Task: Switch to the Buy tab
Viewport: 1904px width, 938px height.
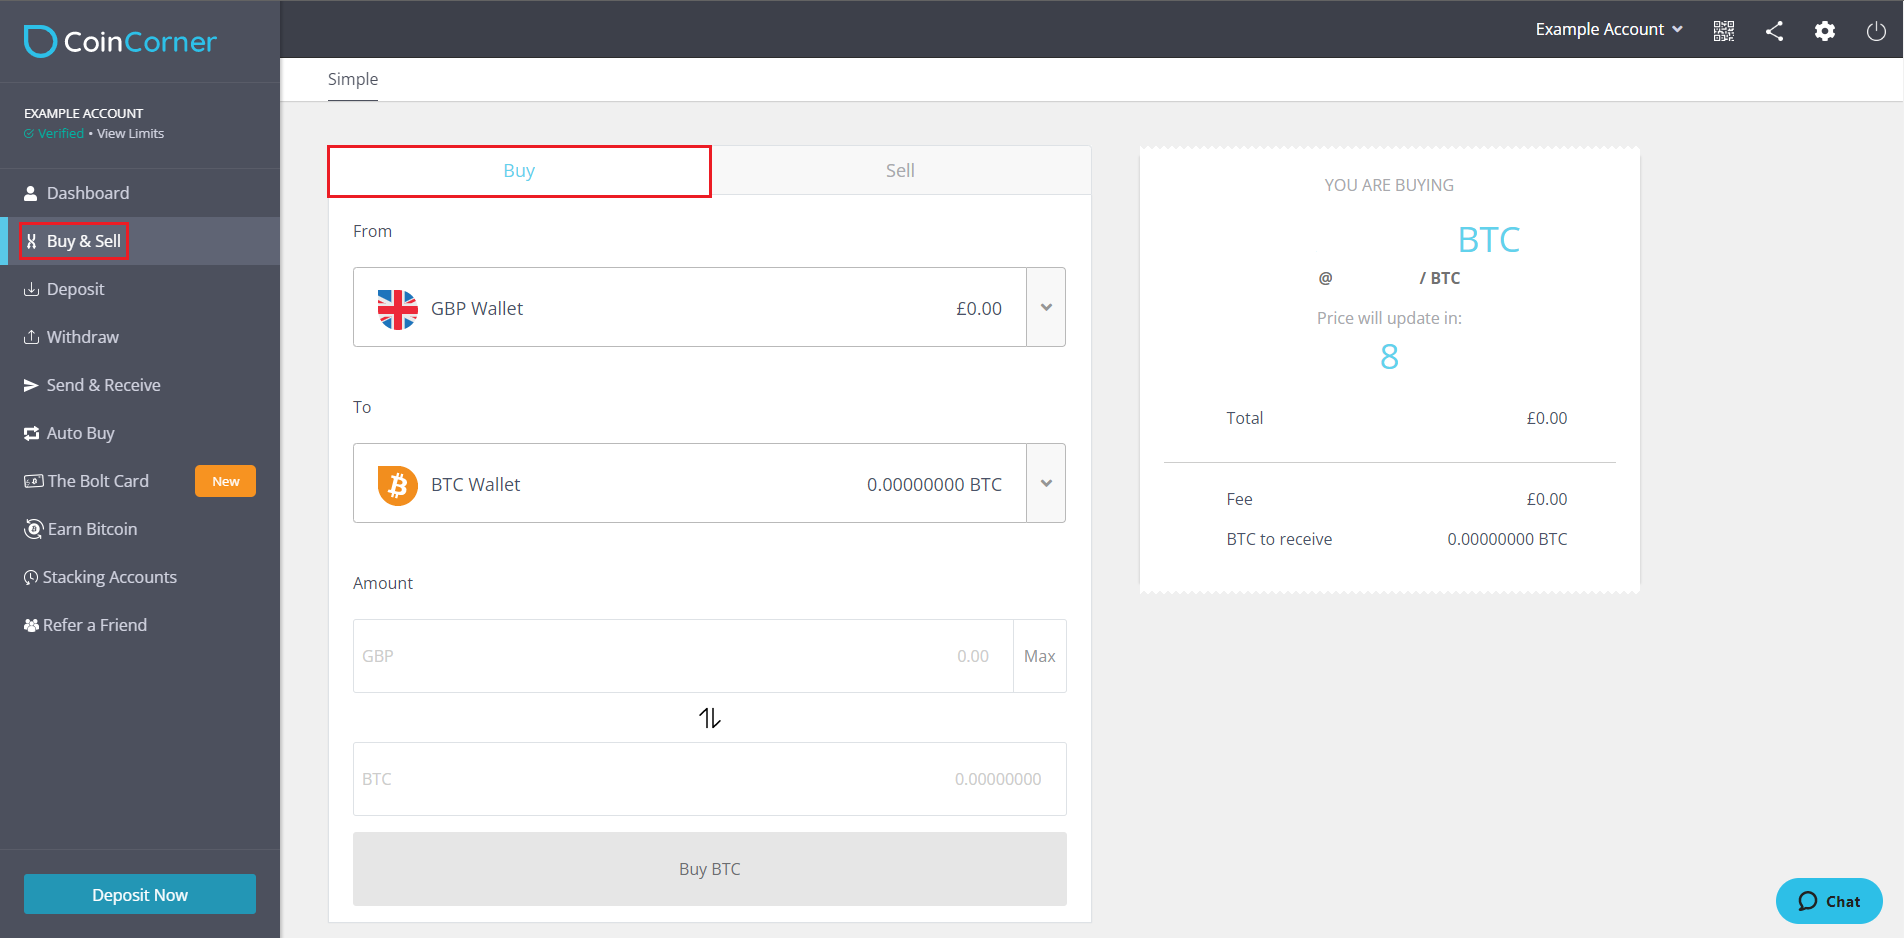Action: point(519,171)
